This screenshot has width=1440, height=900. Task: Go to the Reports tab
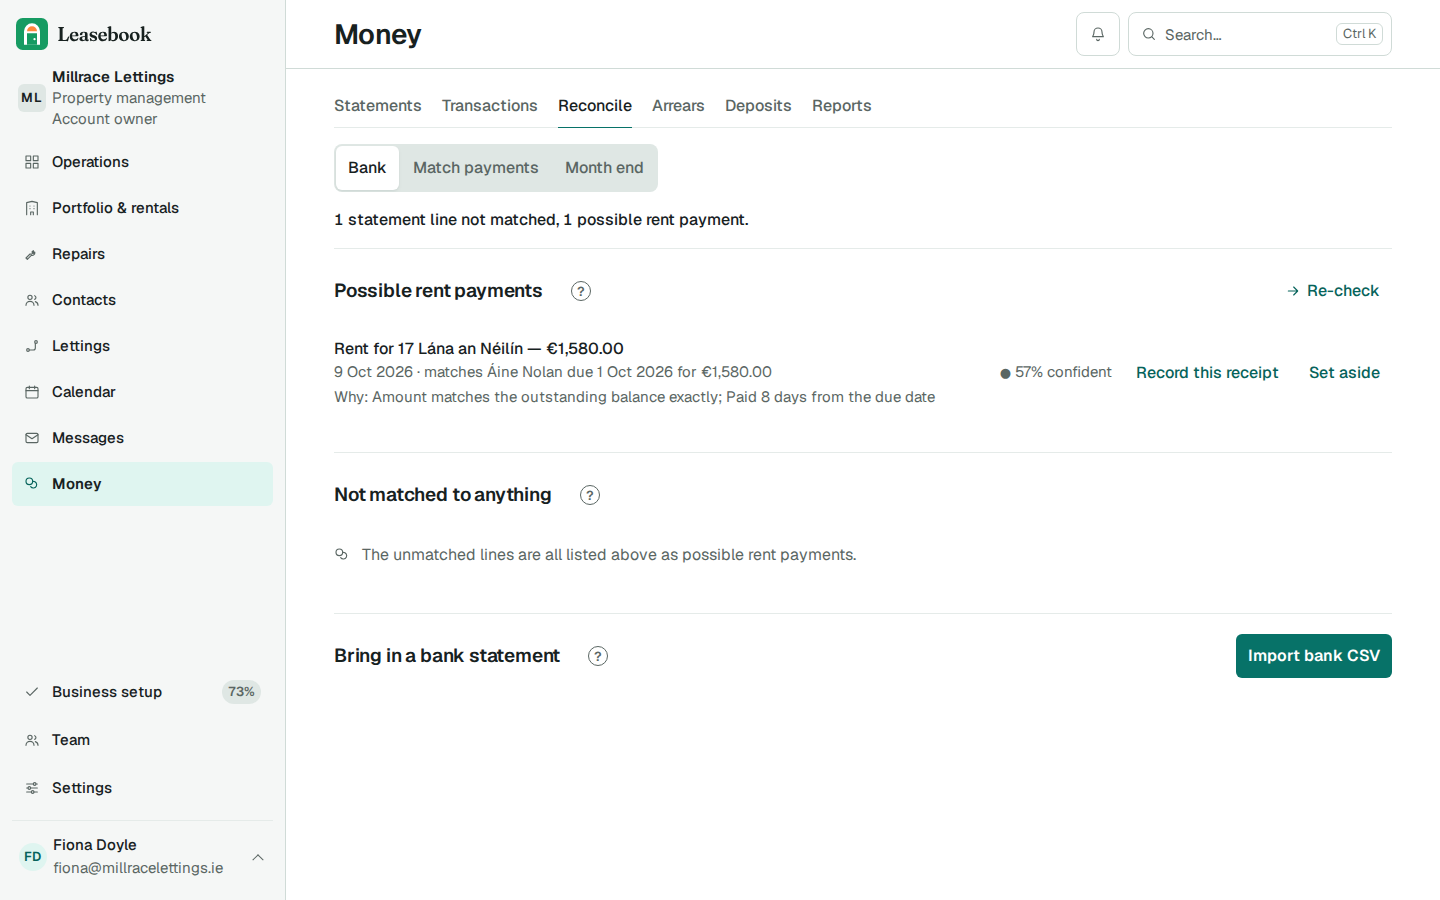coord(841,106)
